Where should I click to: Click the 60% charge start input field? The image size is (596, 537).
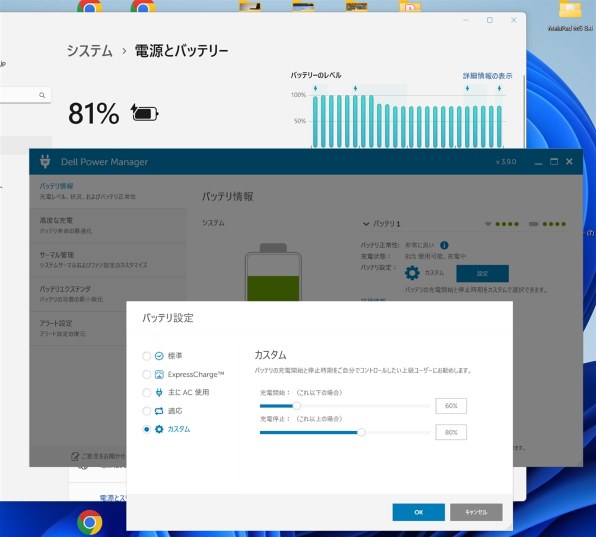tap(451, 406)
